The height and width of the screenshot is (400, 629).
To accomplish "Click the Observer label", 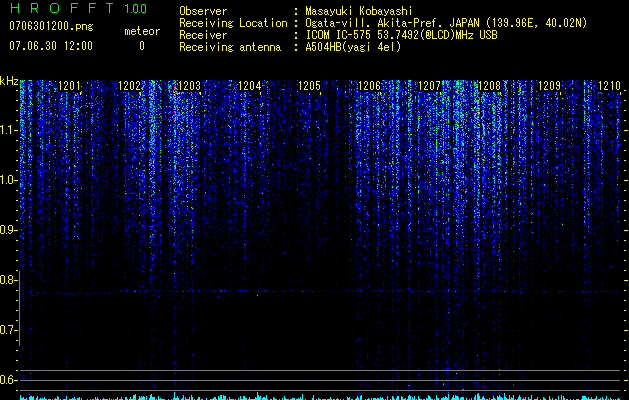I will click(x=203, y=11).
